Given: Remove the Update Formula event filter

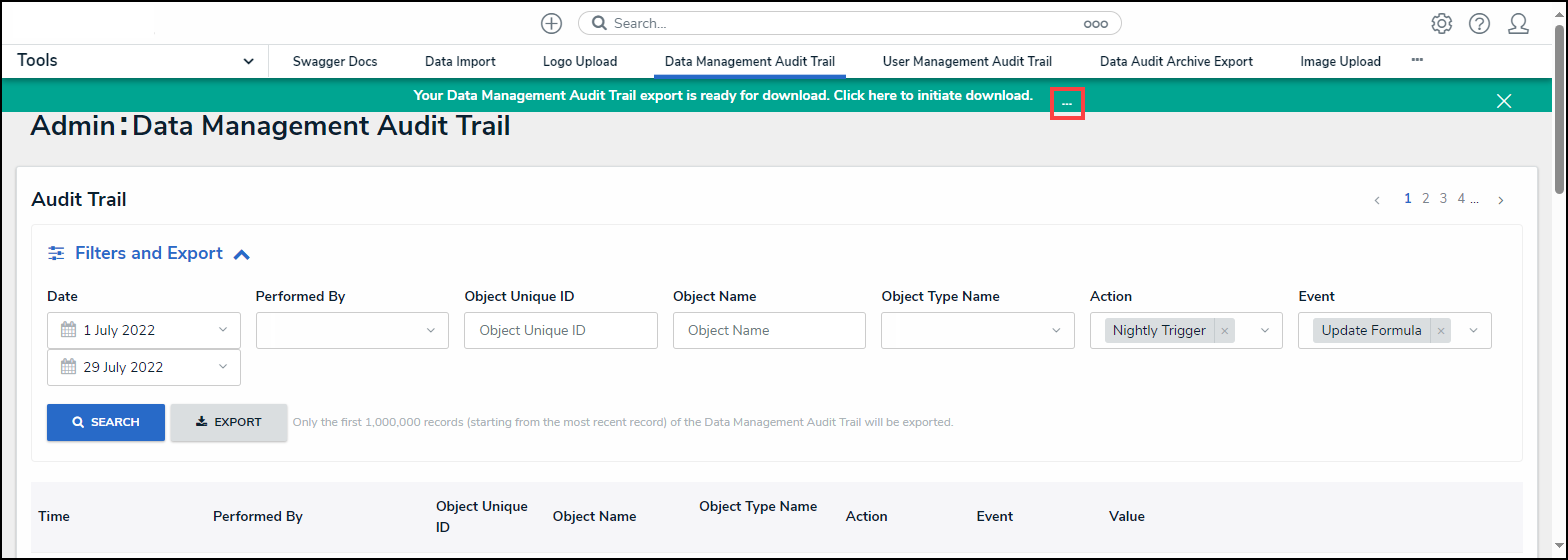Looking at the screenshot, I should click(x=1440, y=331).
